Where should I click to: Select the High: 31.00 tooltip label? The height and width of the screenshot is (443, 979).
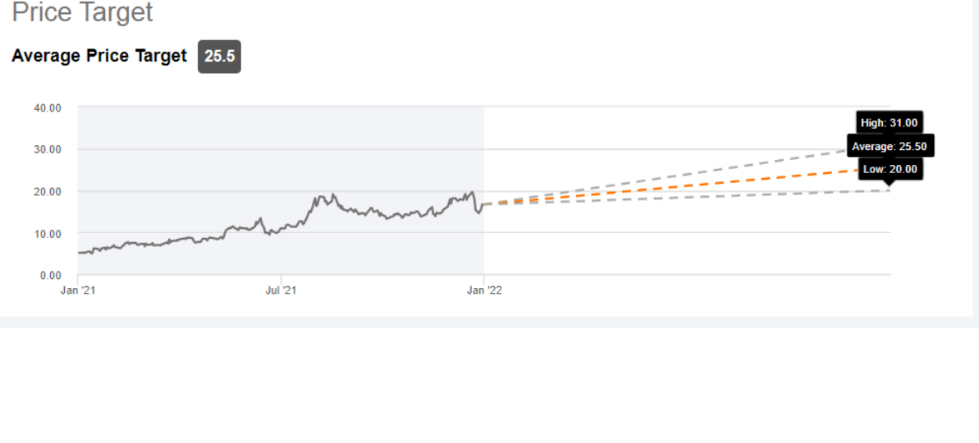click(889, 123)
